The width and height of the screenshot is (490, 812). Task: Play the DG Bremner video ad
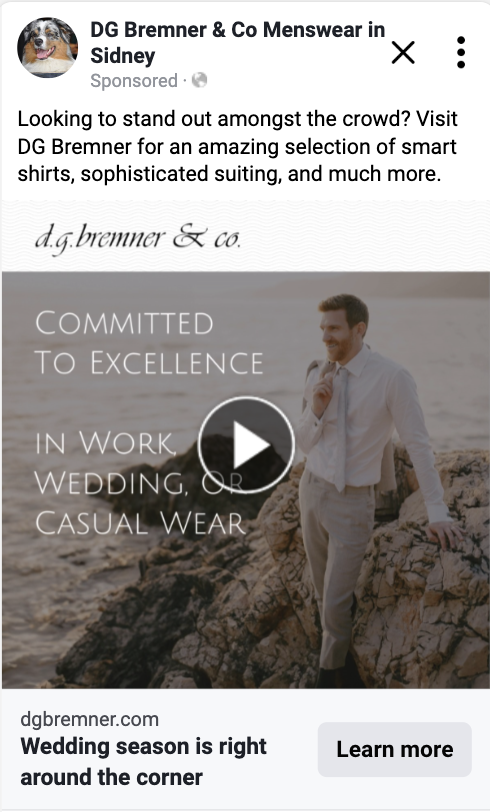point(247,444)
